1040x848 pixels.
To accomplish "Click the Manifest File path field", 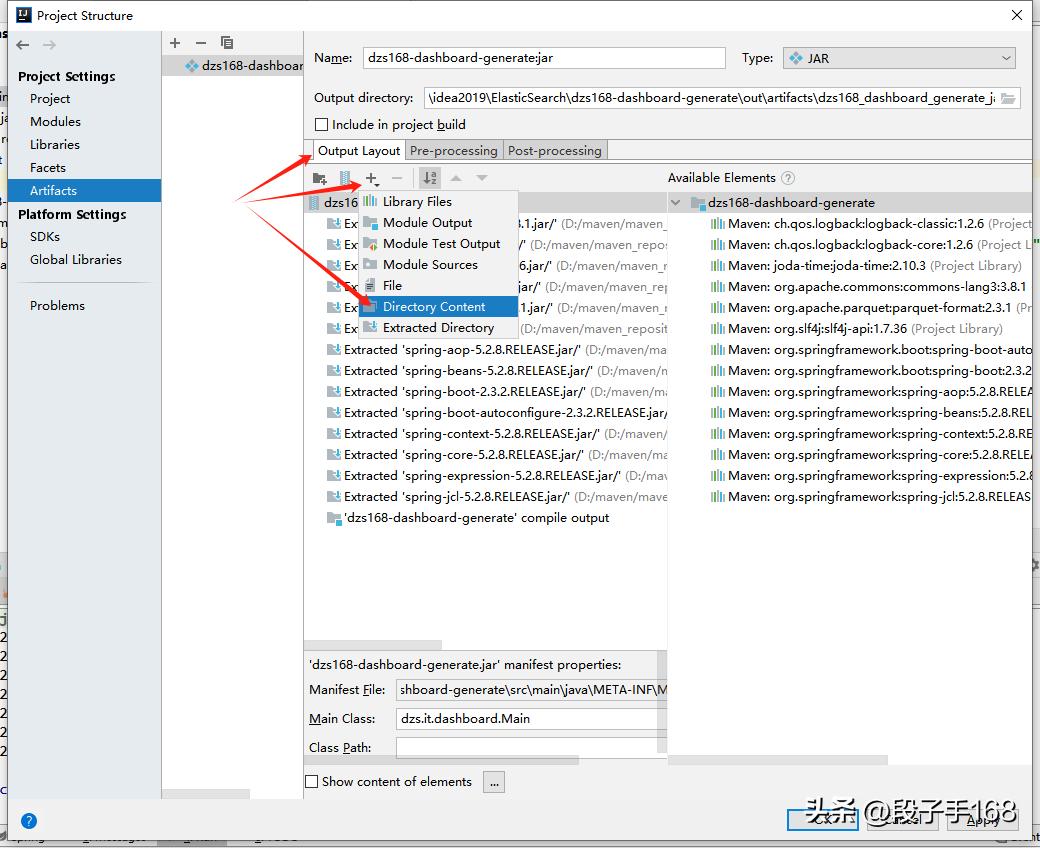I will click(x=531, y=690).
